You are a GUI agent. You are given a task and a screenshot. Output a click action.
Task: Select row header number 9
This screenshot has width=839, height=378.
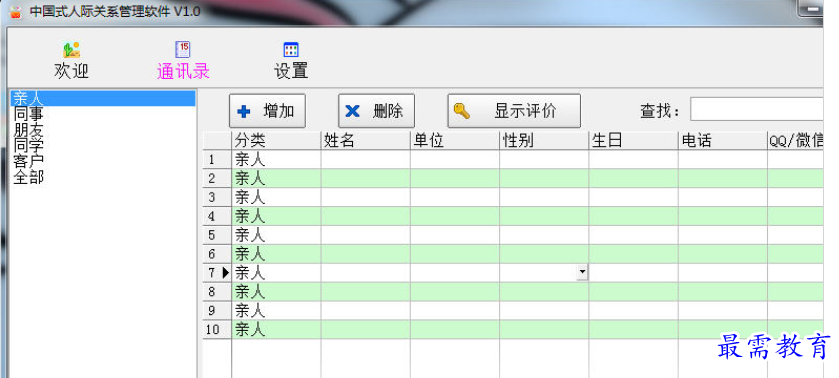(x=217, y=311)
